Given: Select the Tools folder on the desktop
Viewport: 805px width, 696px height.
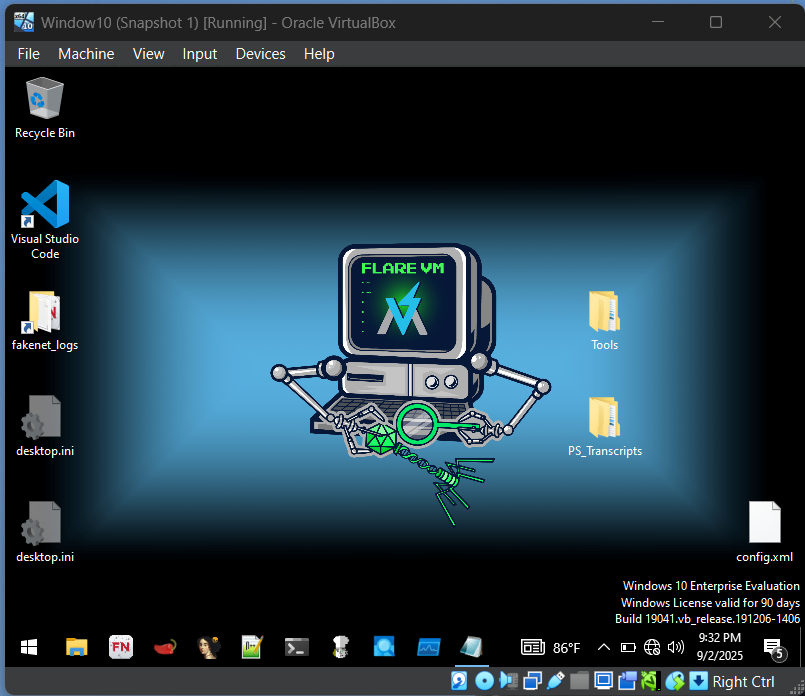Looking at the screenshot, I should 604,321.
